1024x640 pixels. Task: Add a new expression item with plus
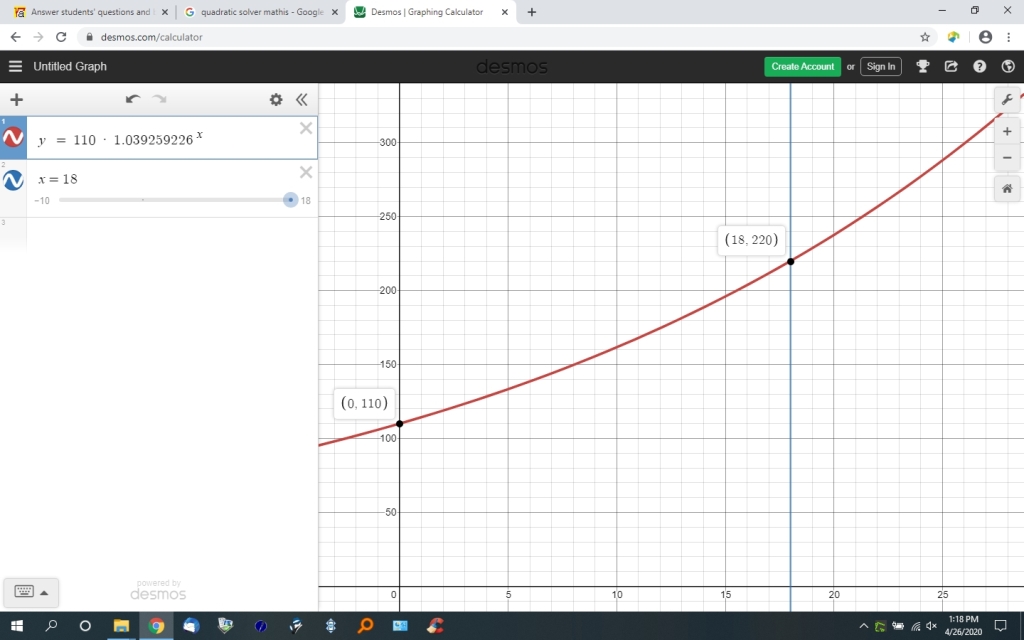16,99
